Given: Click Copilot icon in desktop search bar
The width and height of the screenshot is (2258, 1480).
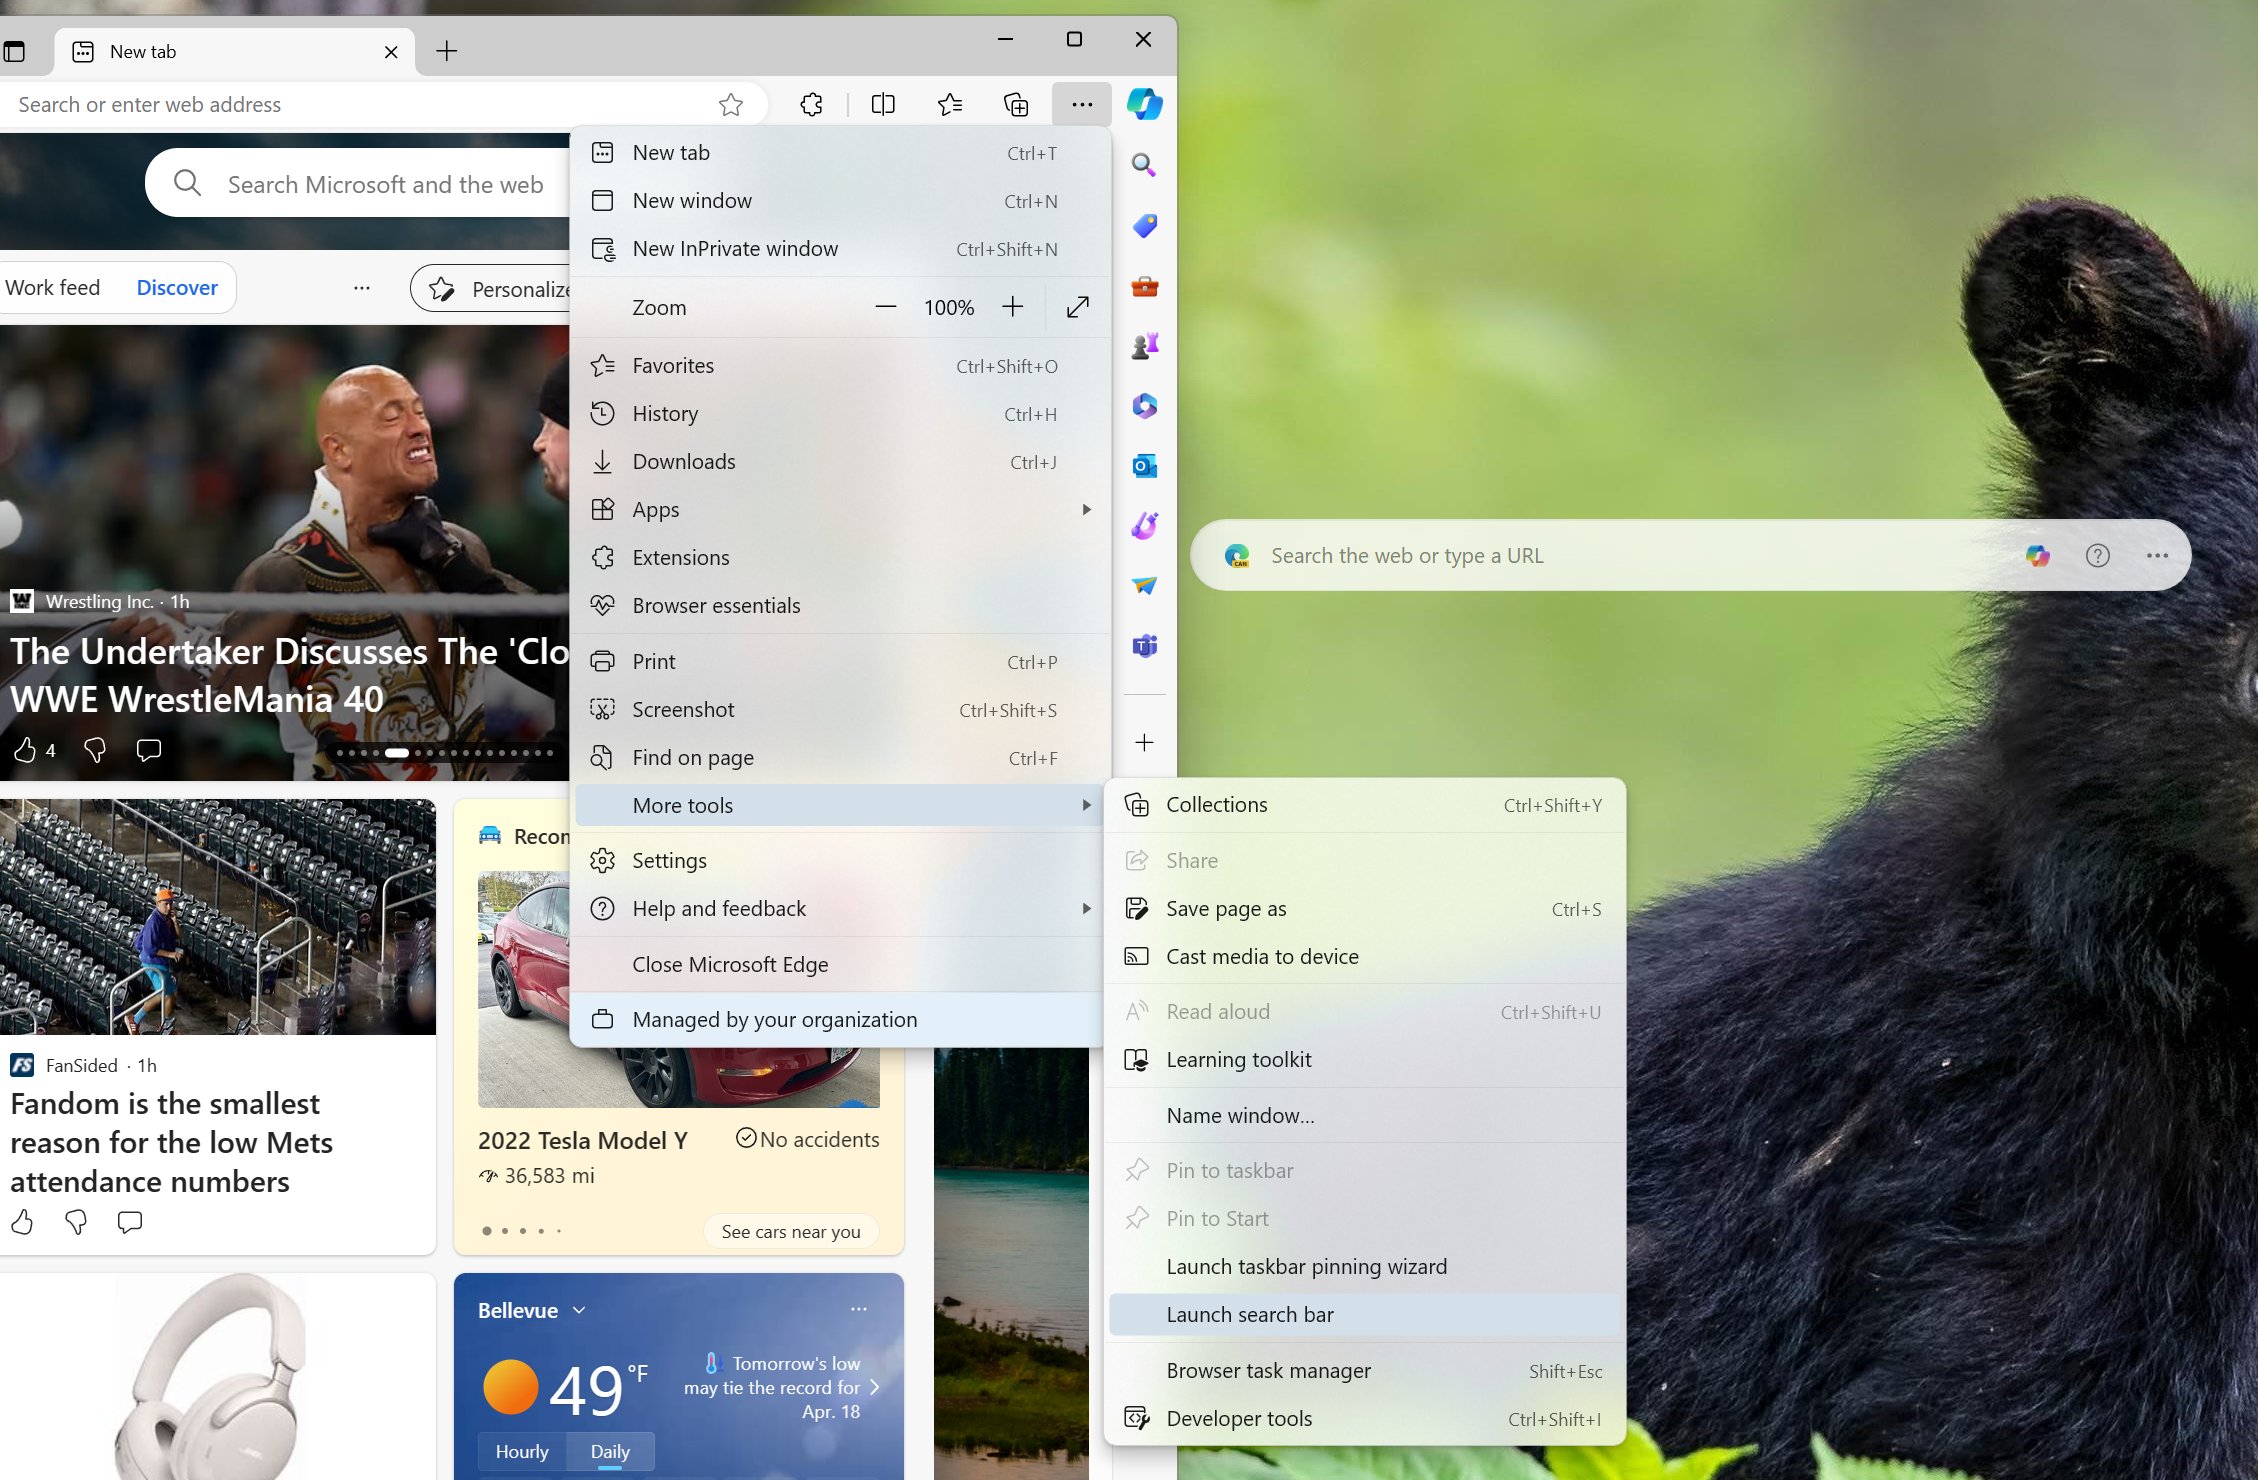Looking at the screenshot, I should tap(2037, 555).
